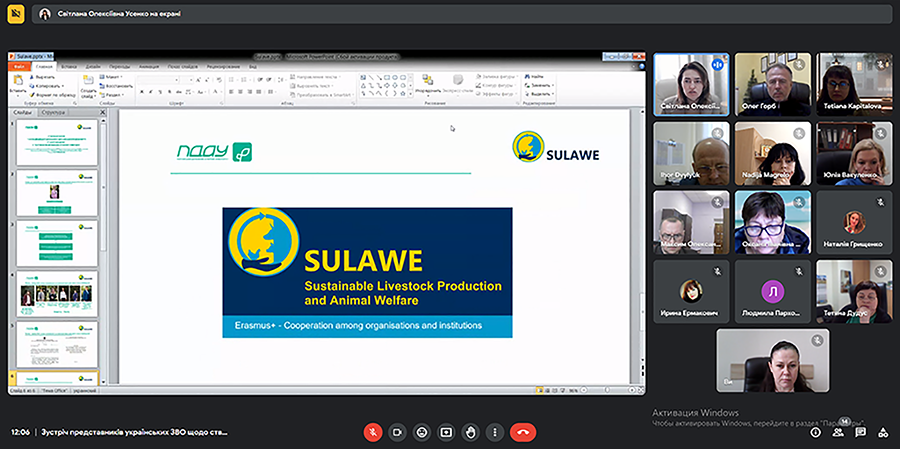Switch to the Вставка ribbon tab
The width and height of the screenshot is (900, 449).
[68, 66]
